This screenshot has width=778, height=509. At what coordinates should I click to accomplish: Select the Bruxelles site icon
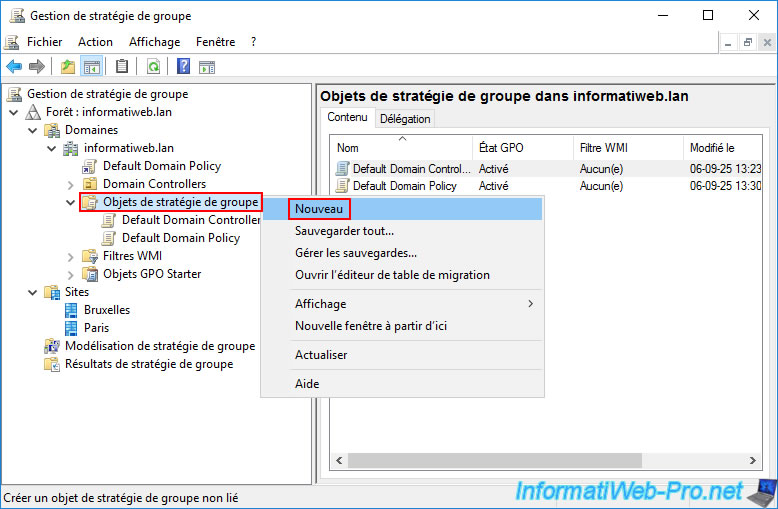71,310
